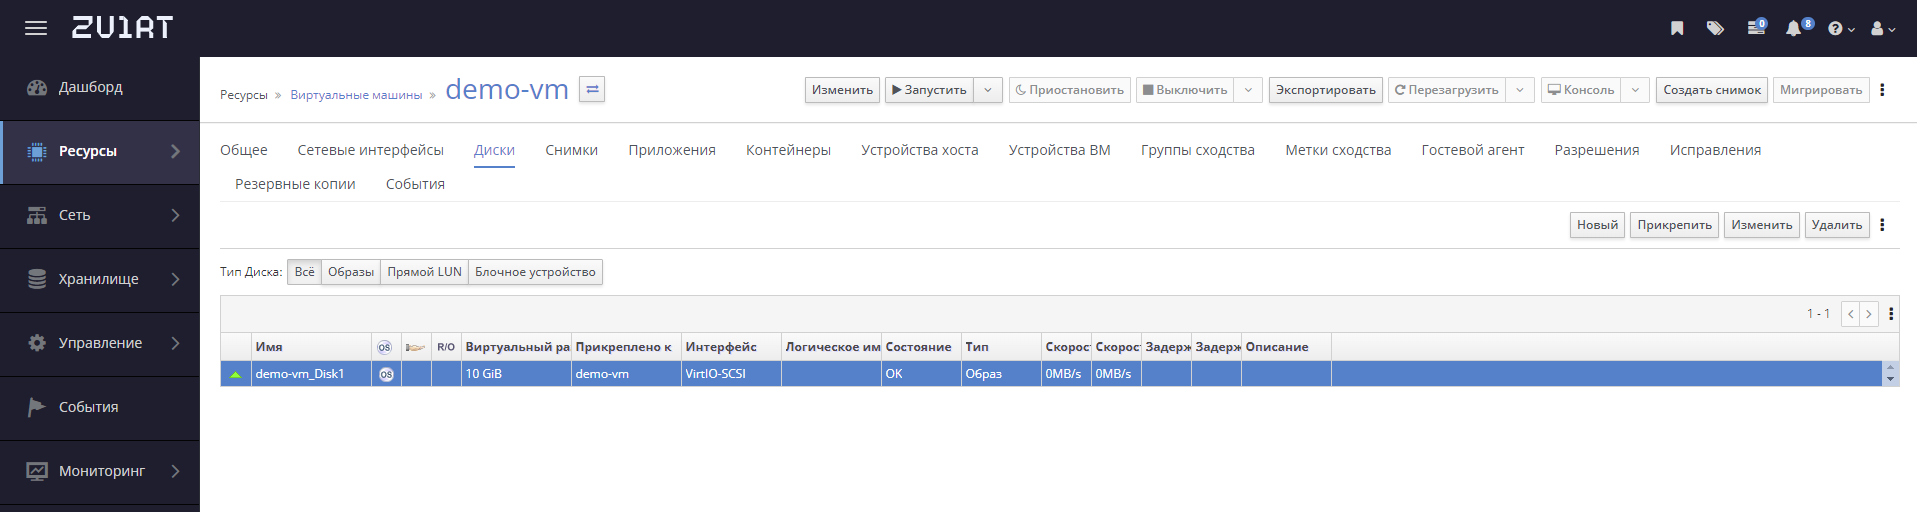Expand Управление sidebar section
Screen dimensions: 1917x512
coord(100,344)
